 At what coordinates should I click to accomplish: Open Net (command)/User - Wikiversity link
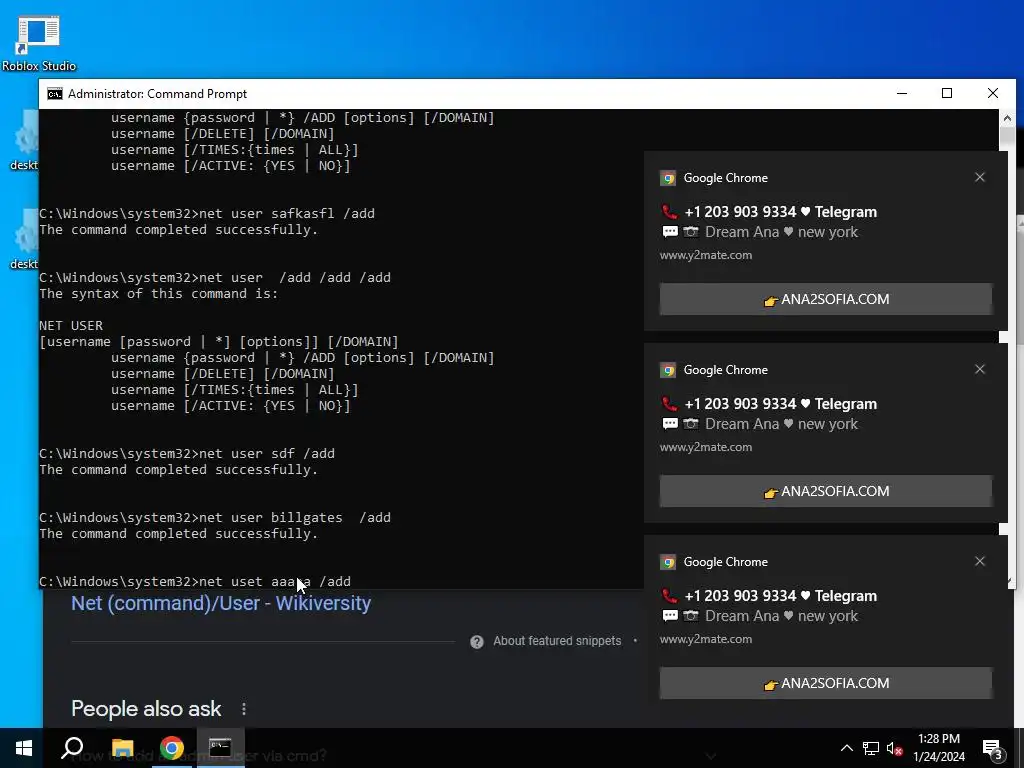(221, 603)
